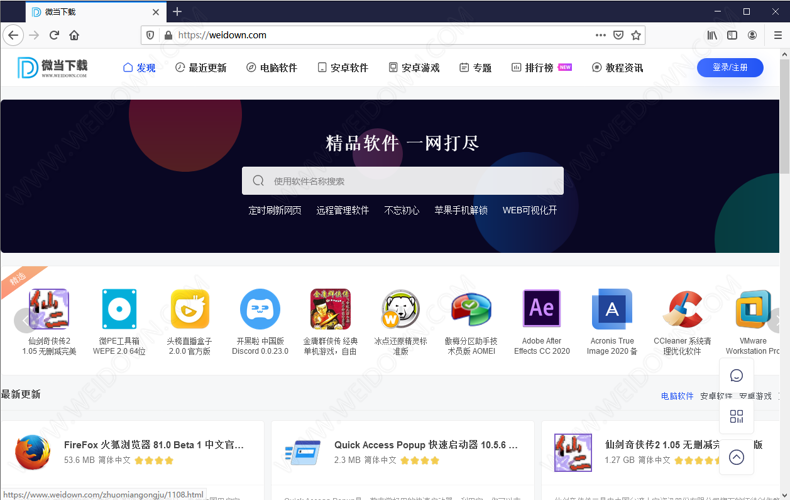This screenshot has width=790, height=500.
Task: Open the QR code floating button
Action: (x=736, y=416)
